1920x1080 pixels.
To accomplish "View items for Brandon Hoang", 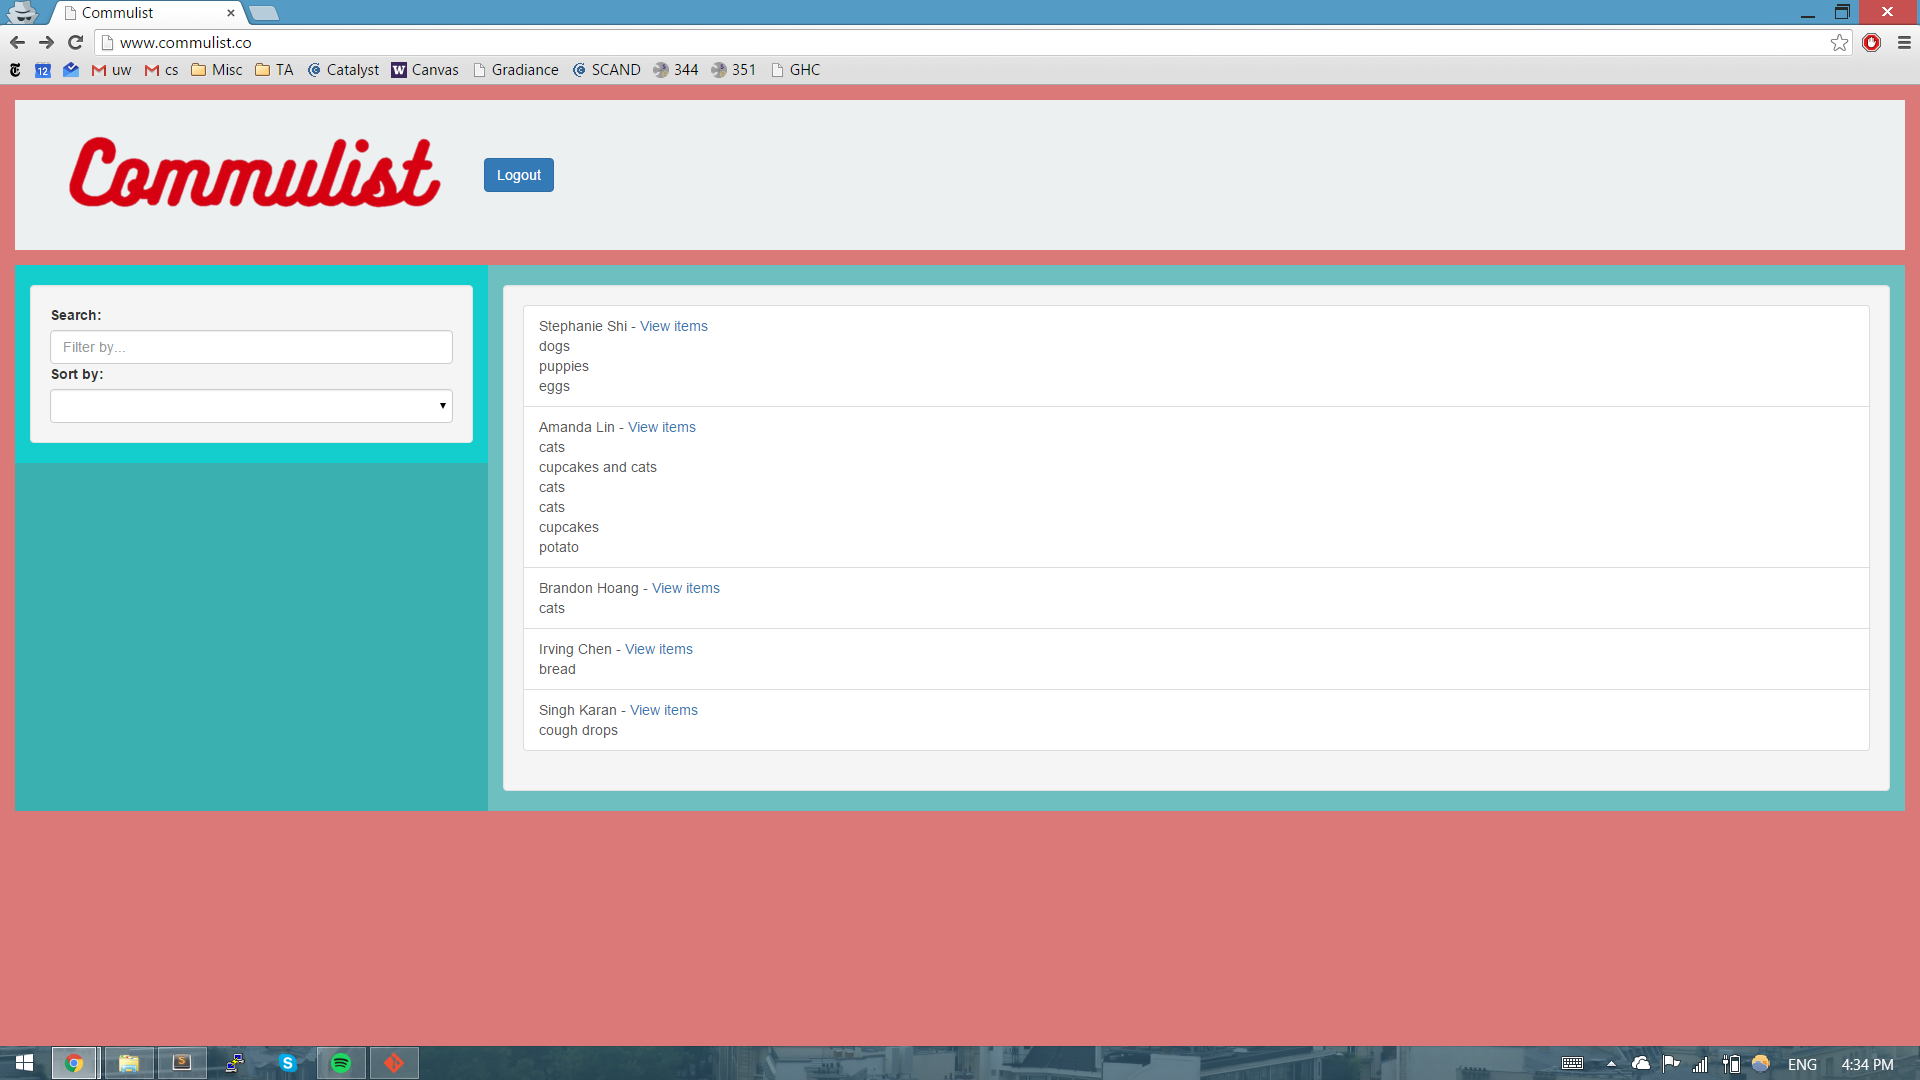I will [x=685, y=588].
